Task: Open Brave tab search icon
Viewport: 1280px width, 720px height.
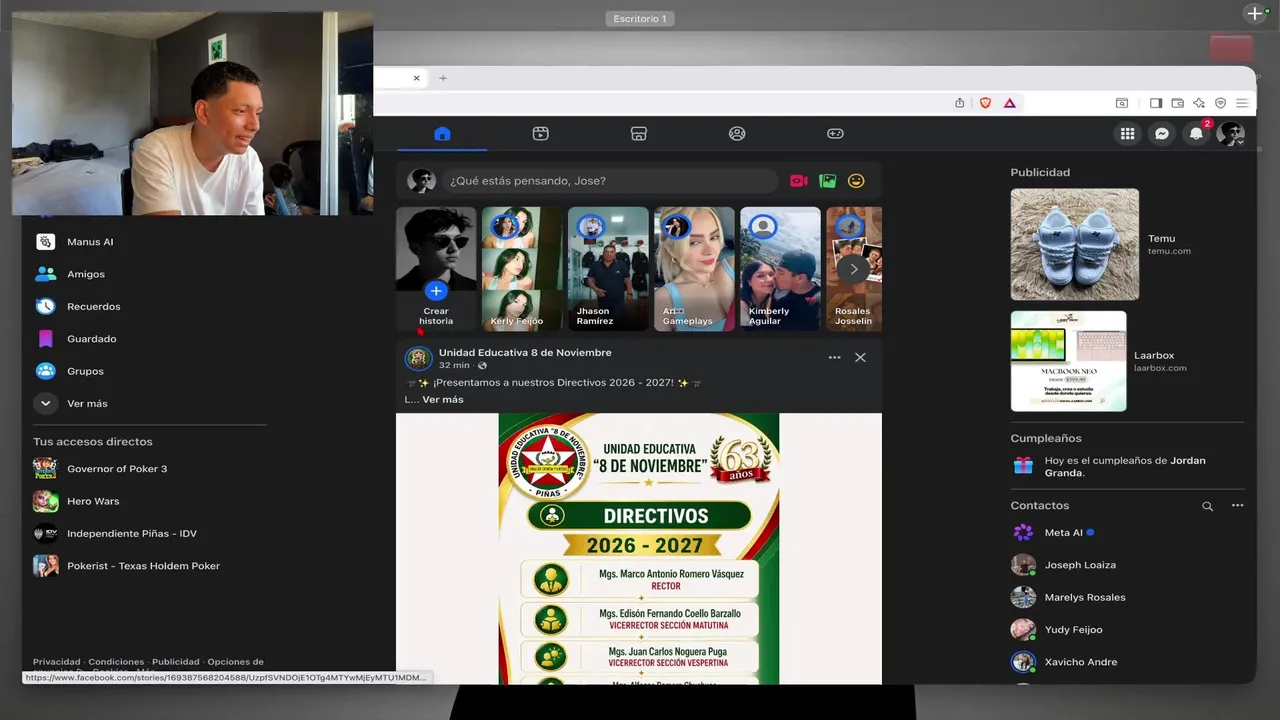Action: tap(1122, 102)
